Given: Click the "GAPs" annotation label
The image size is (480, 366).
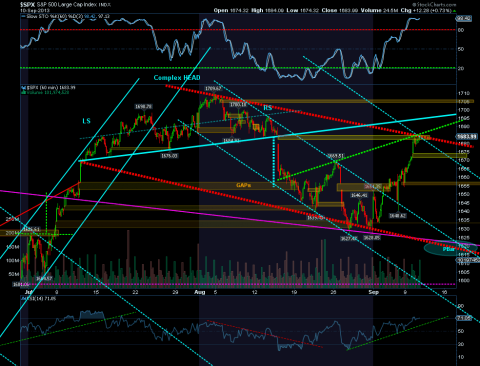Looking at the screenshot, I should pos(244,185).
